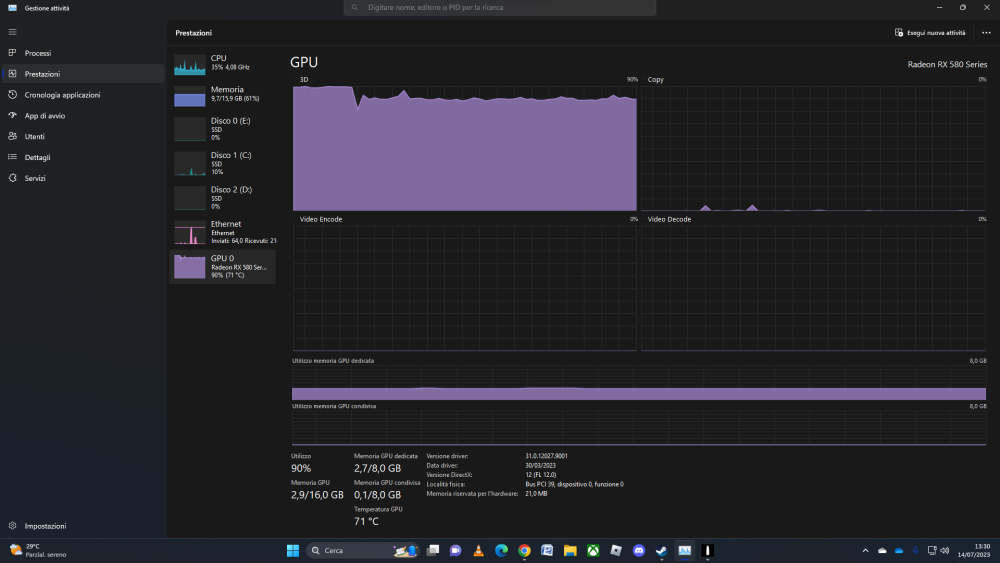
Task: Show hidden system tray icons chevron
Action: pos(865,550)
